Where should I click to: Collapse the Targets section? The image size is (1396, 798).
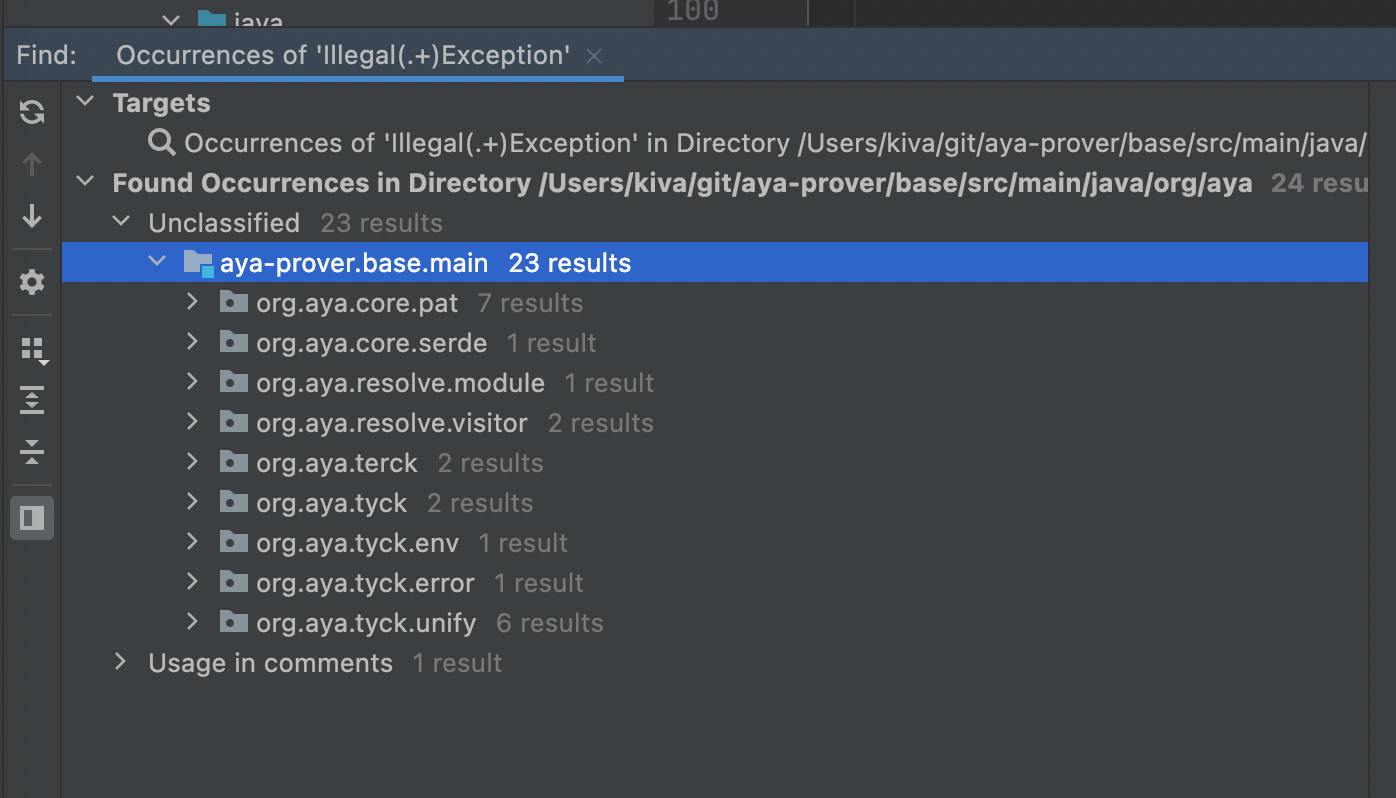pos(84,100)
